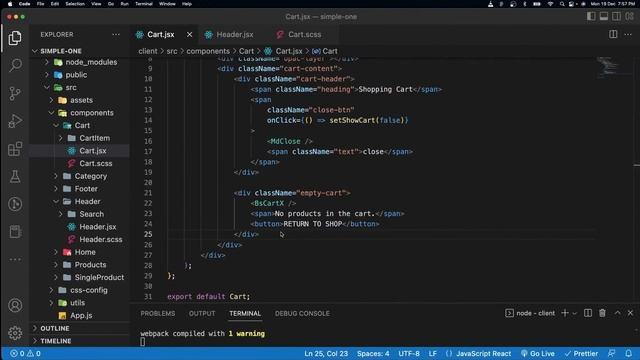Open the Accounts icon in activity bar

click(x=15, y=305)
